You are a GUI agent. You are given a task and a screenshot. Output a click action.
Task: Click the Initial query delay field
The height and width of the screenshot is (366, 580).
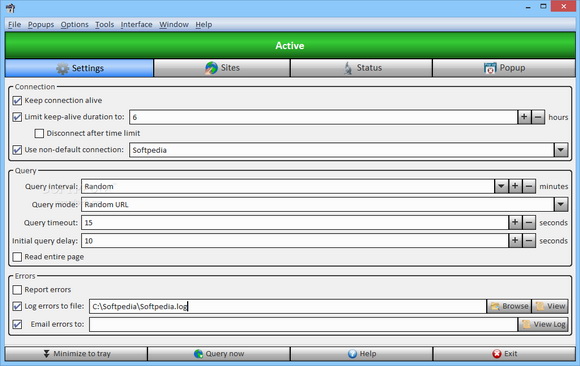click(295, 241)
